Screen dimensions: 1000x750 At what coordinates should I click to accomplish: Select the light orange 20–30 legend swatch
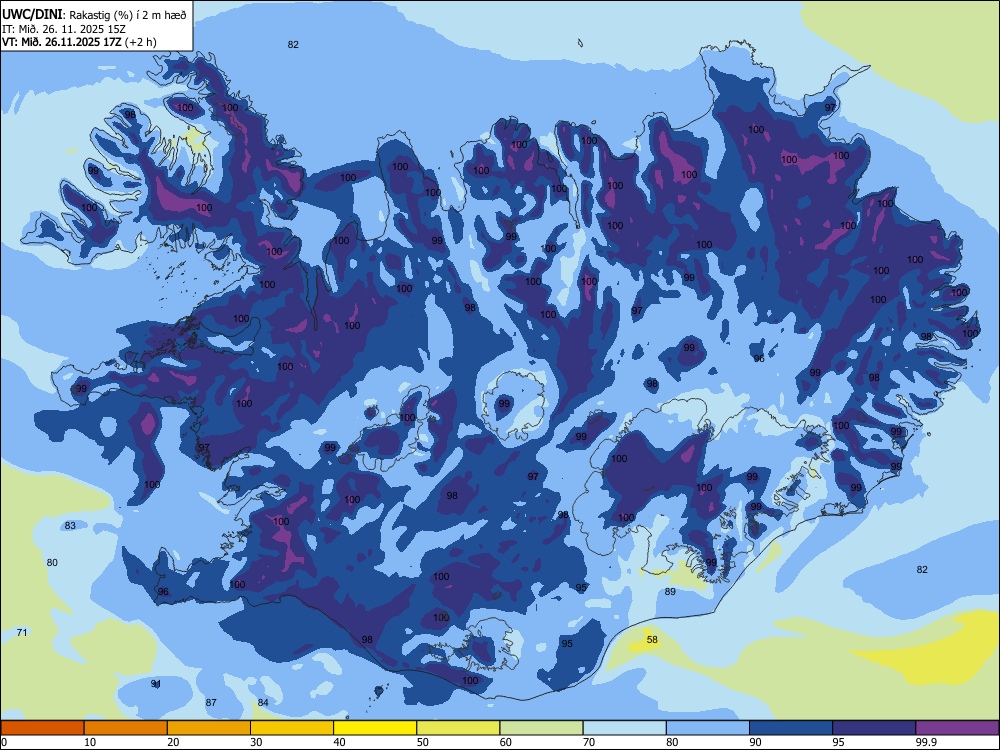tap(209, 728)
